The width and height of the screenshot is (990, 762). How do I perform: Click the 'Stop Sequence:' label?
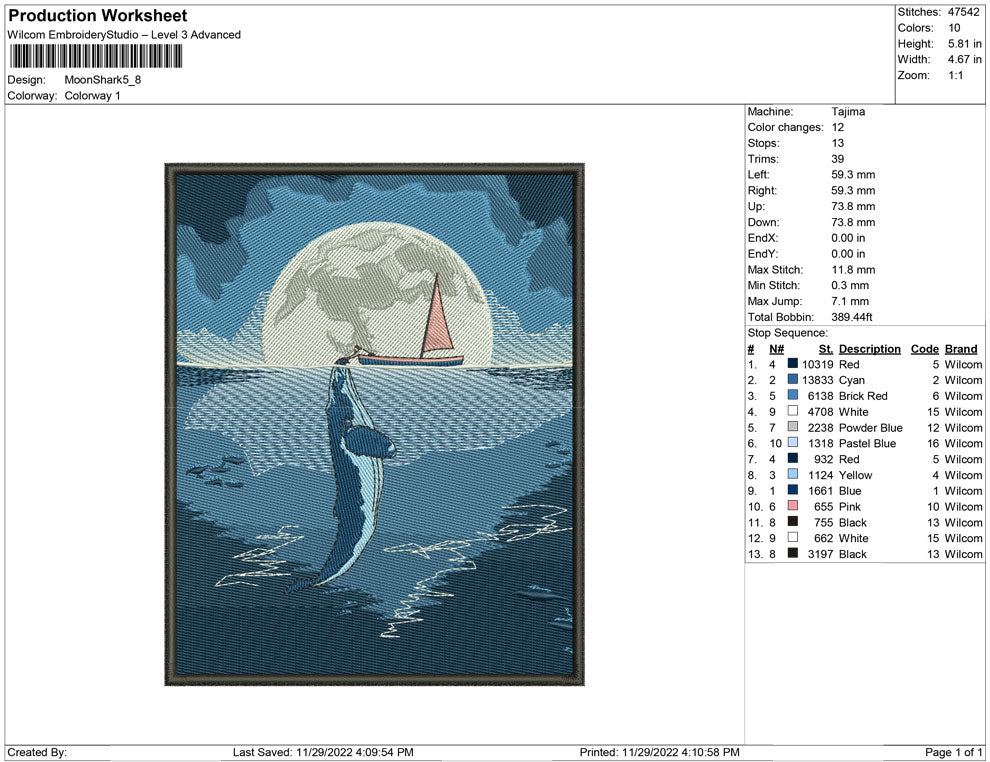[x=787, y=333]
